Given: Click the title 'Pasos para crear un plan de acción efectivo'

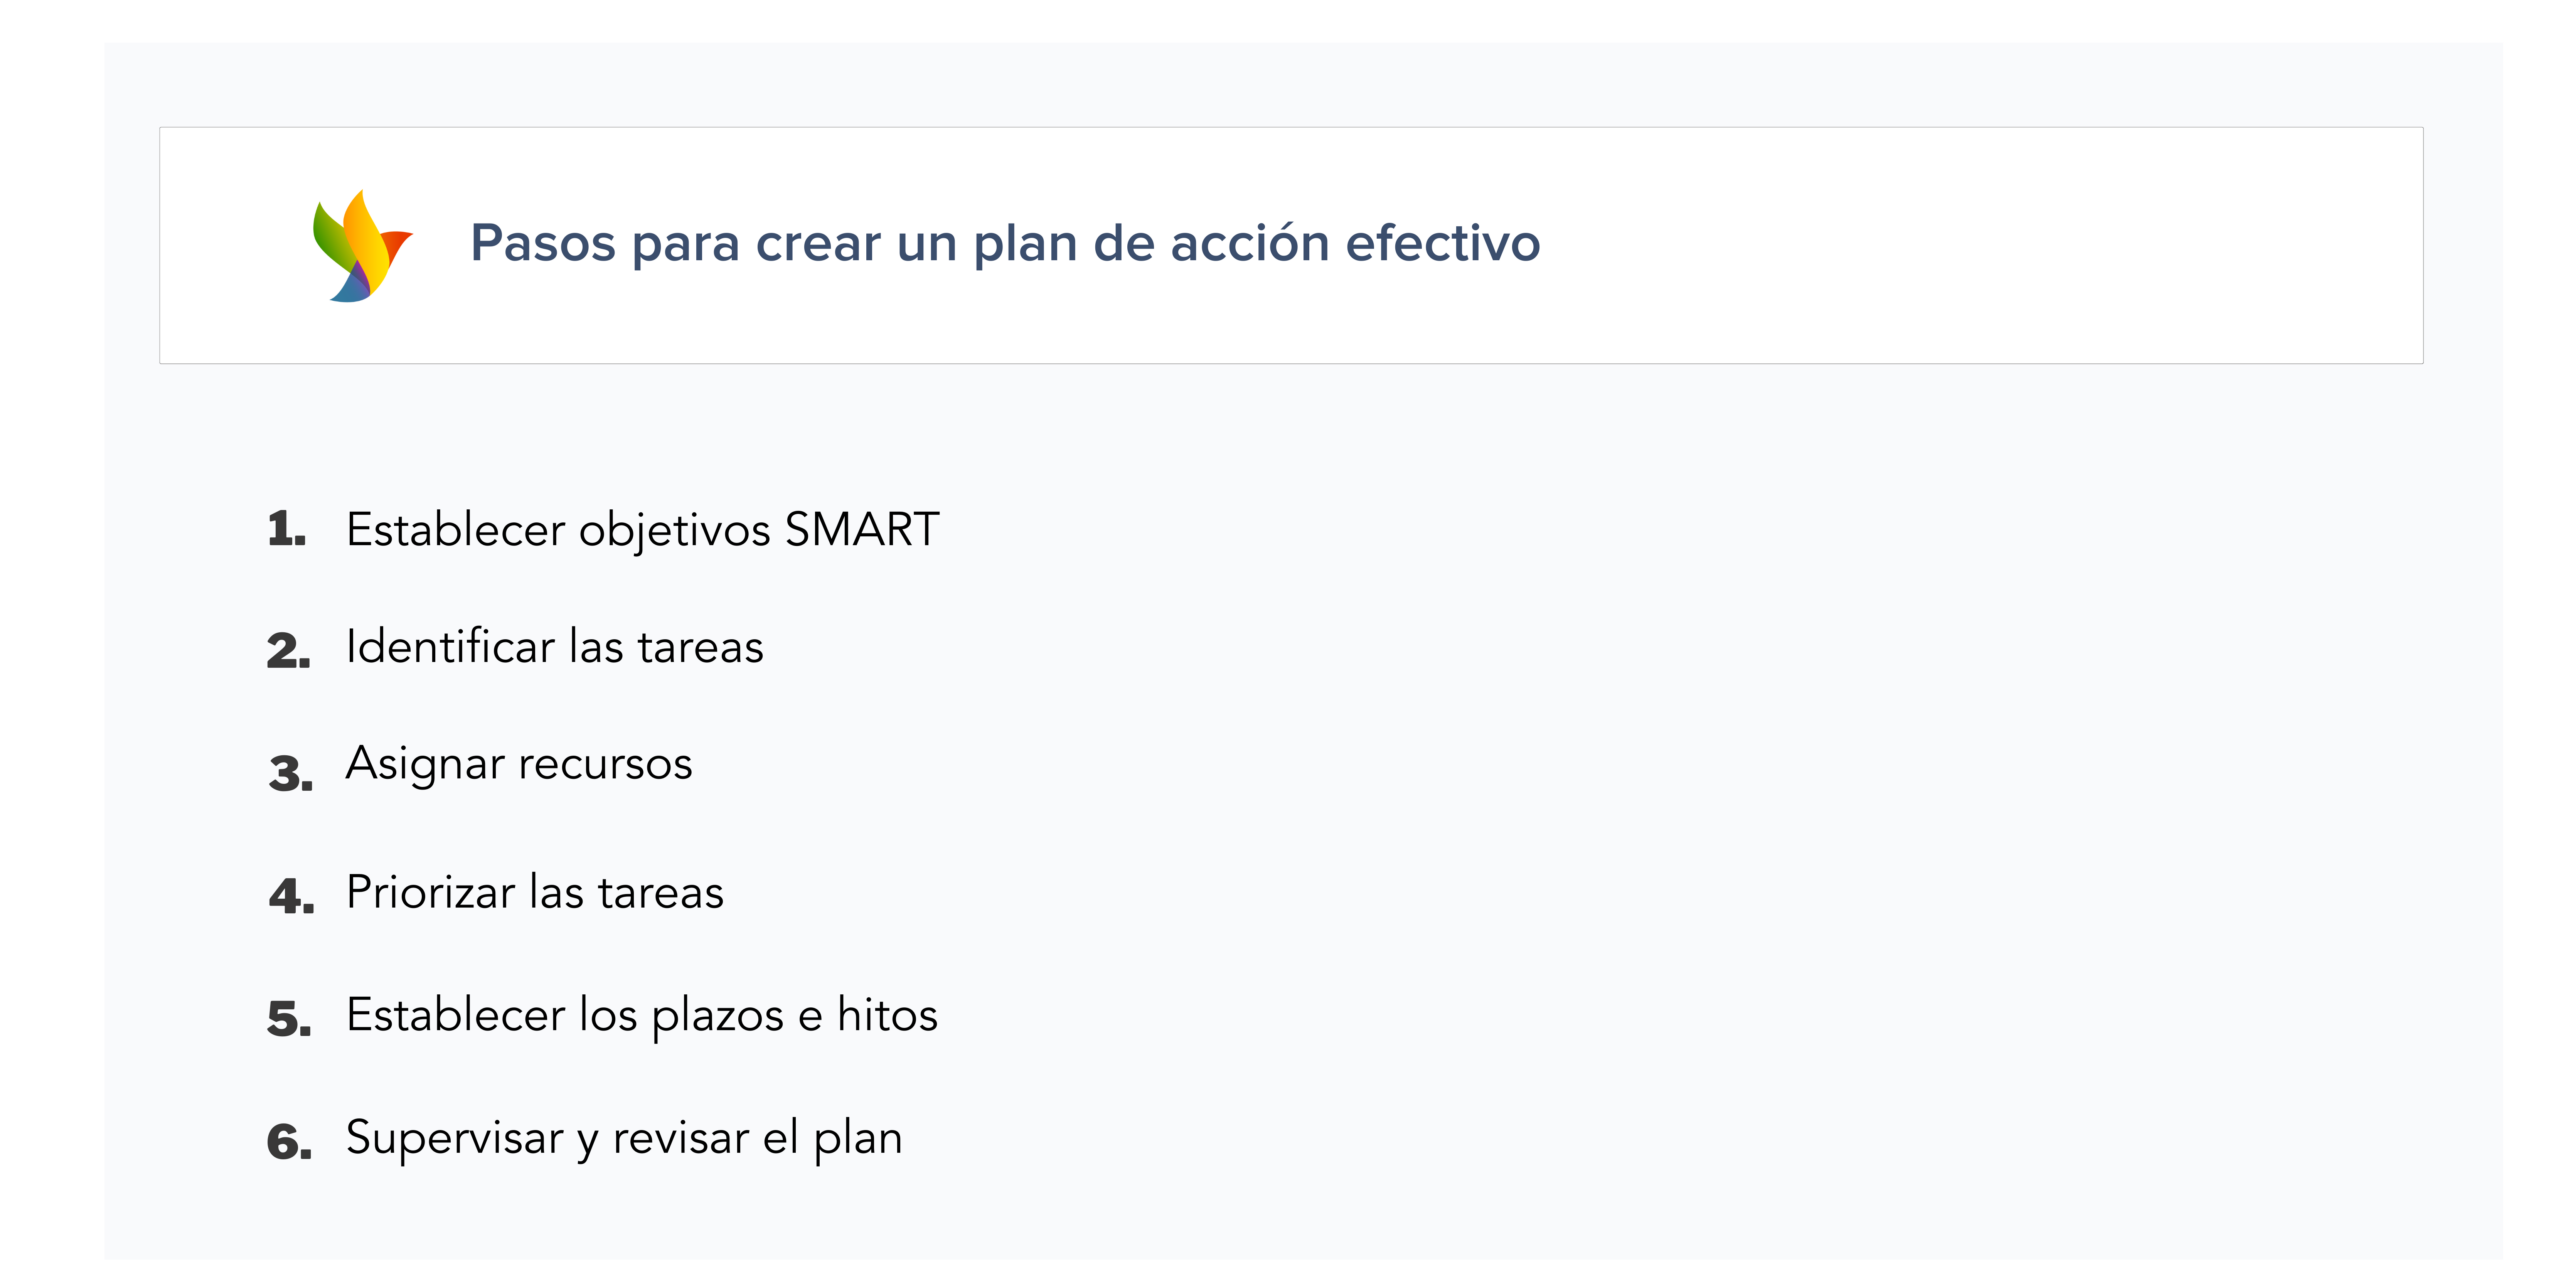Looking at the screenshot, I should [x=1004, y=243].
